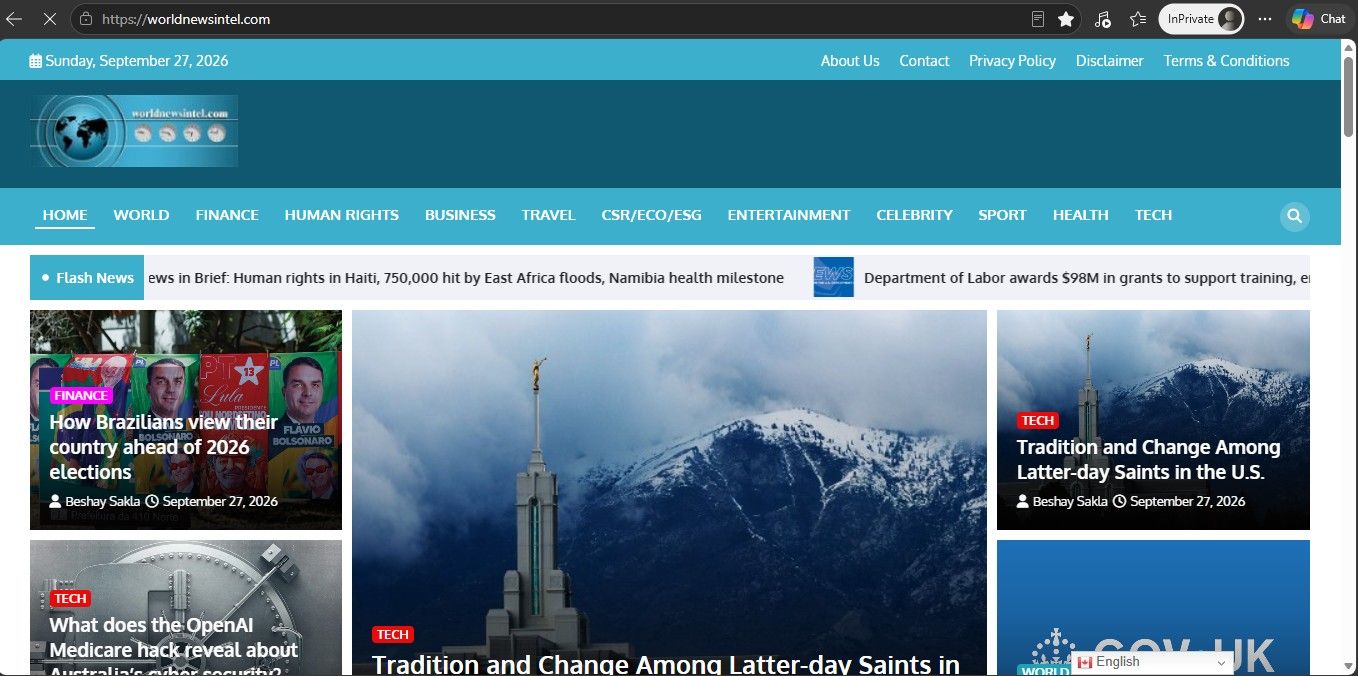Viewport: 1358px width, 676px height.
Task: Open Copilot Chat button
Action: (1318, 19)
